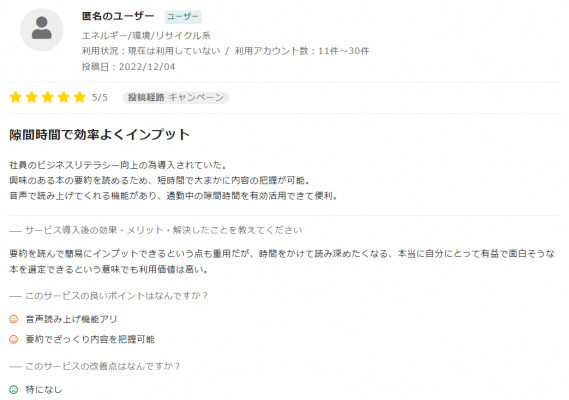Click the エネルギー/環境/リサイクル系 industry text
This screenshot has width=569, height=400.
pyautogui.click(x=146, y=36)
